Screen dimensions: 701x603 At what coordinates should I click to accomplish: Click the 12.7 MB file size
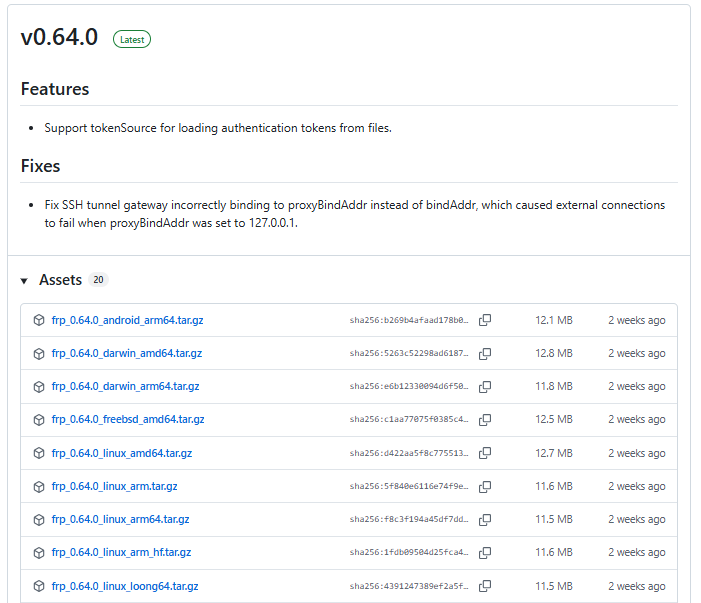pos(554,453)
